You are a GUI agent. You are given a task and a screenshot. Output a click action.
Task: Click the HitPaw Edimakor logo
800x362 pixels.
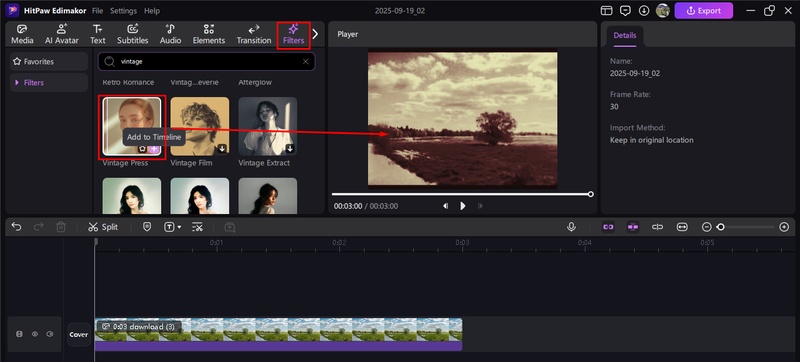[x=13, y=10]
